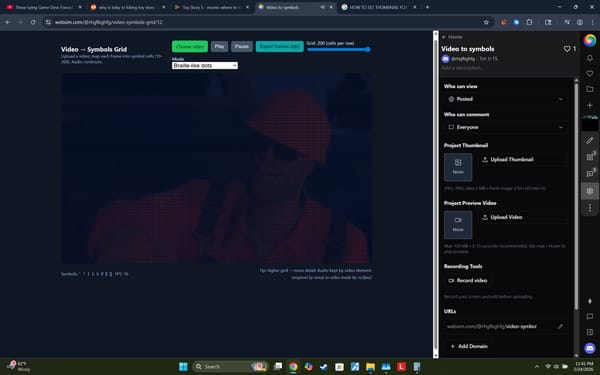
Task: Open the settings gear in sidebar
Action: tap(590, 191)
